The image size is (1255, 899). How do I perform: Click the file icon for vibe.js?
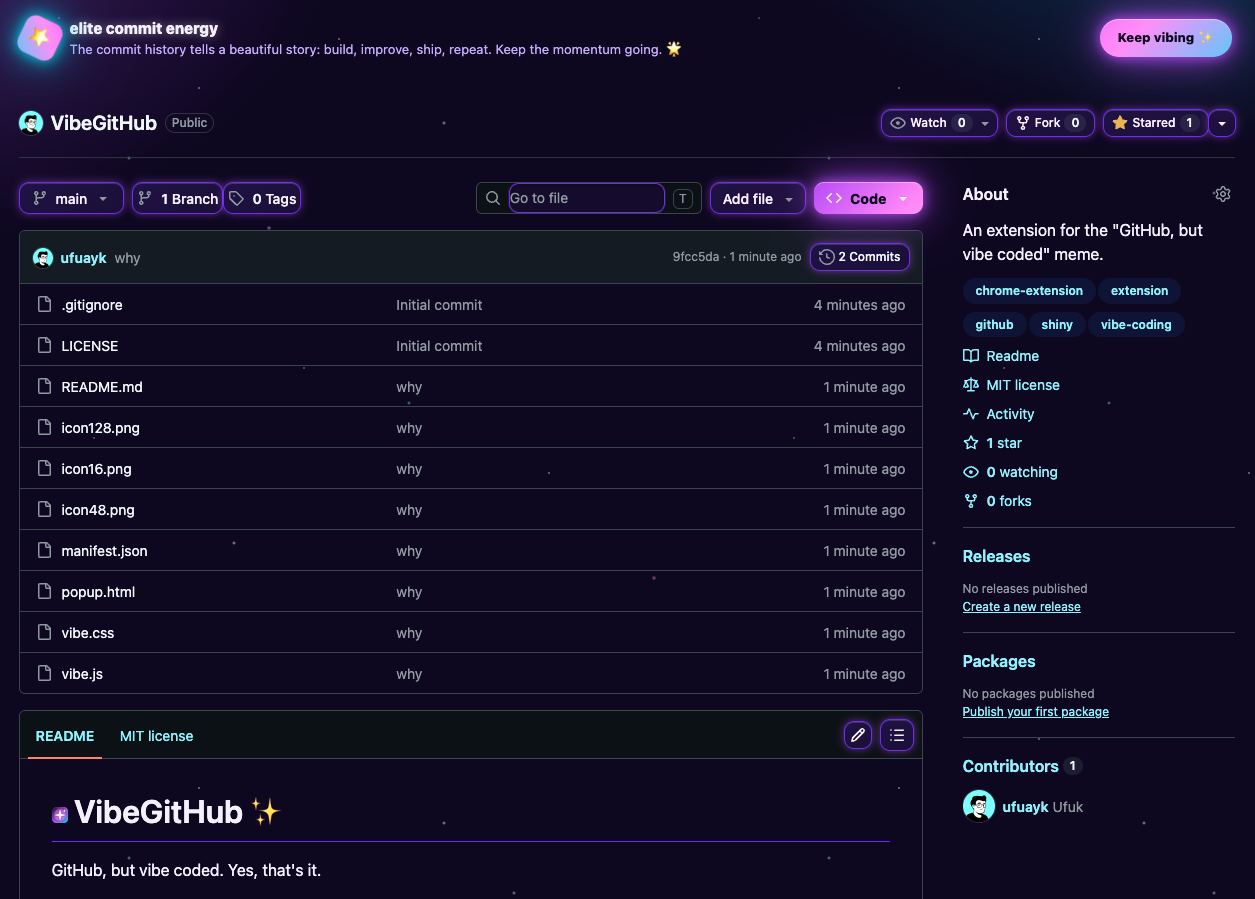pyautogui.click(x=44, y=674)
